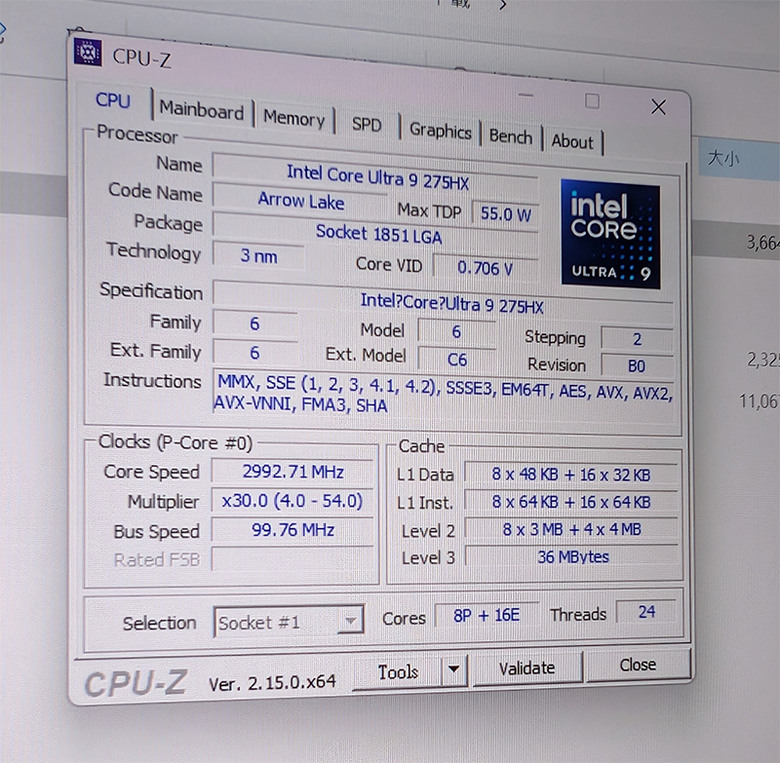This screenshot has height=763, width=780.
Task: Click the Cores value 8P + 16E
Action: coord(487,615)
